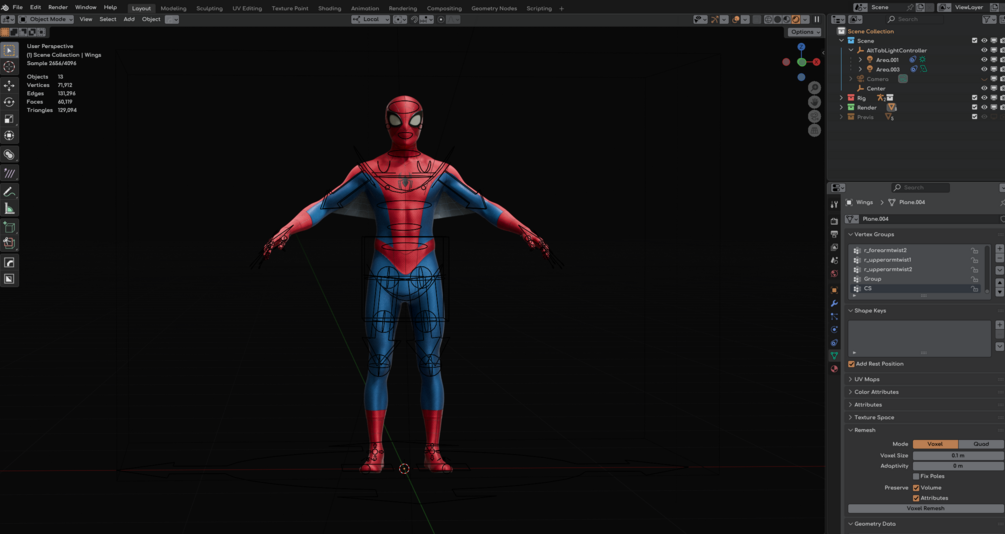Viewport: 1005px width, 534px height.
Task: Expand the UV Maps panel
Action: click(866, 379)
